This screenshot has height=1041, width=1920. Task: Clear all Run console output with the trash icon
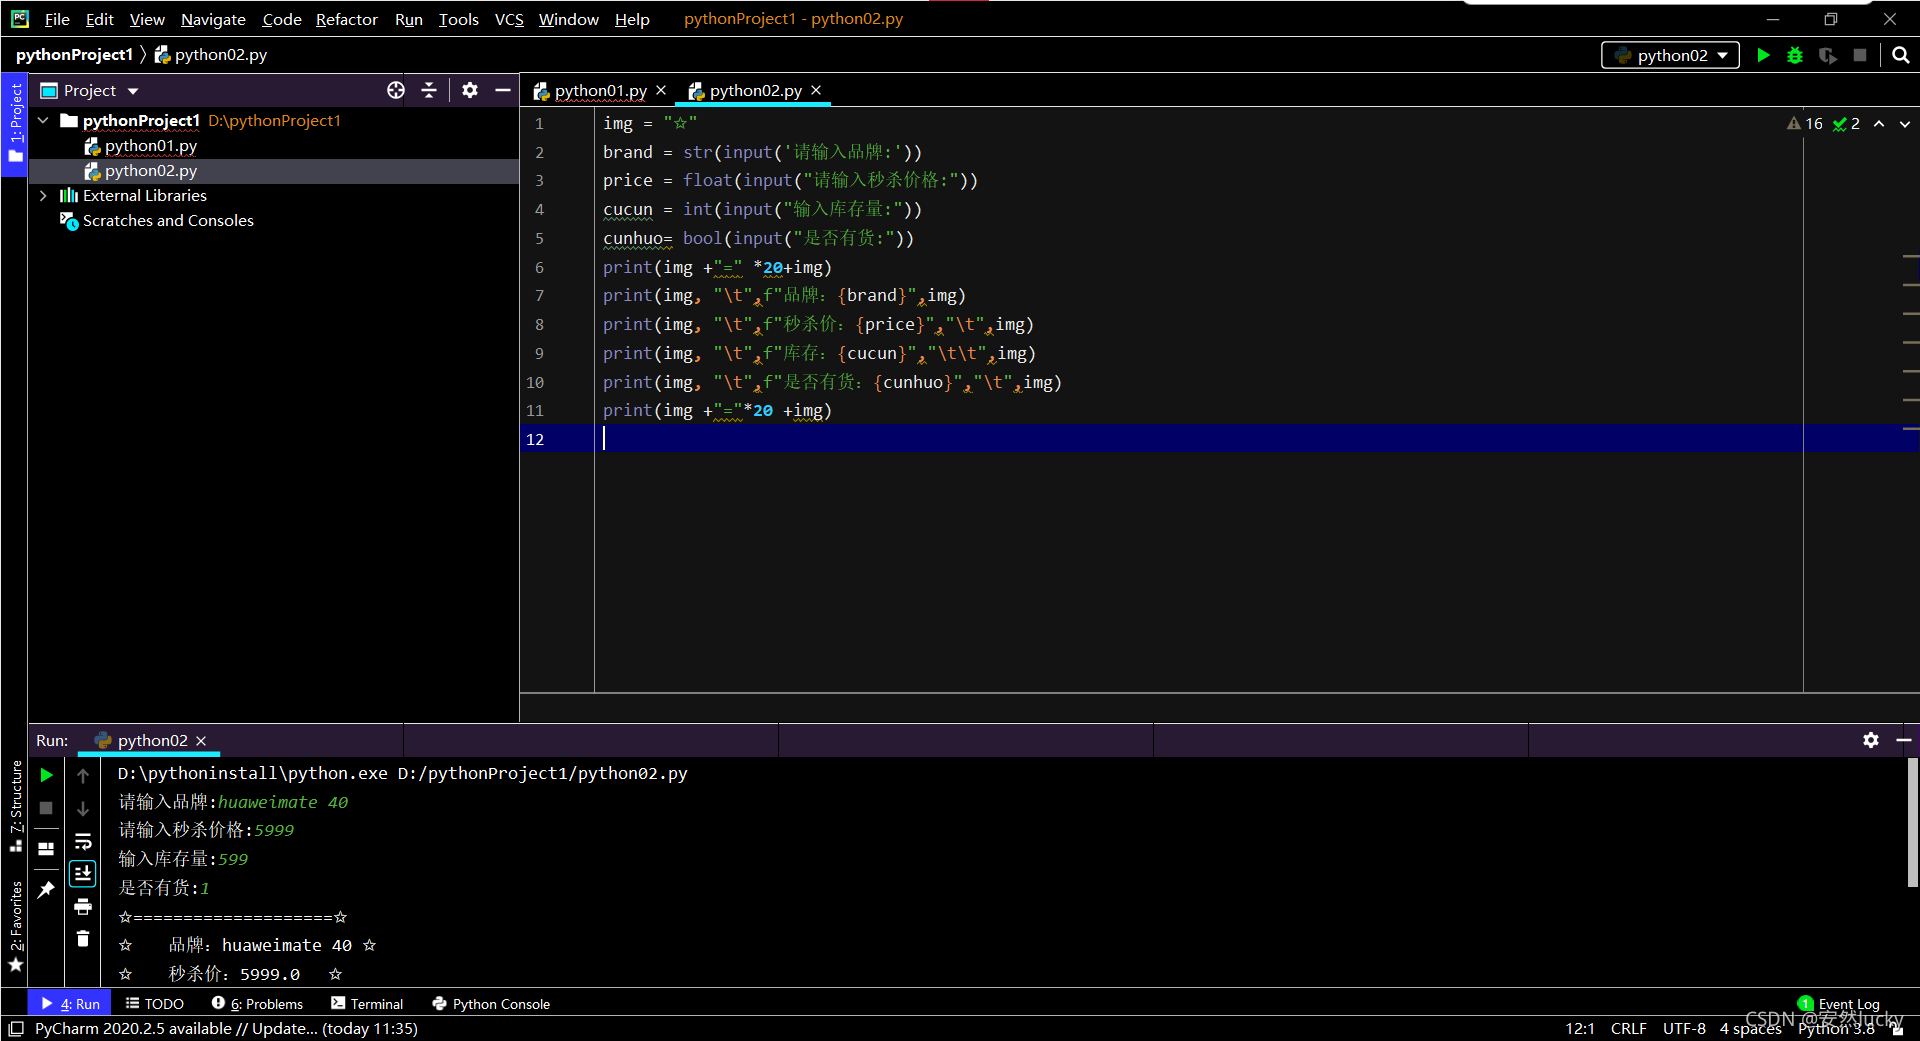pos(83,939)
